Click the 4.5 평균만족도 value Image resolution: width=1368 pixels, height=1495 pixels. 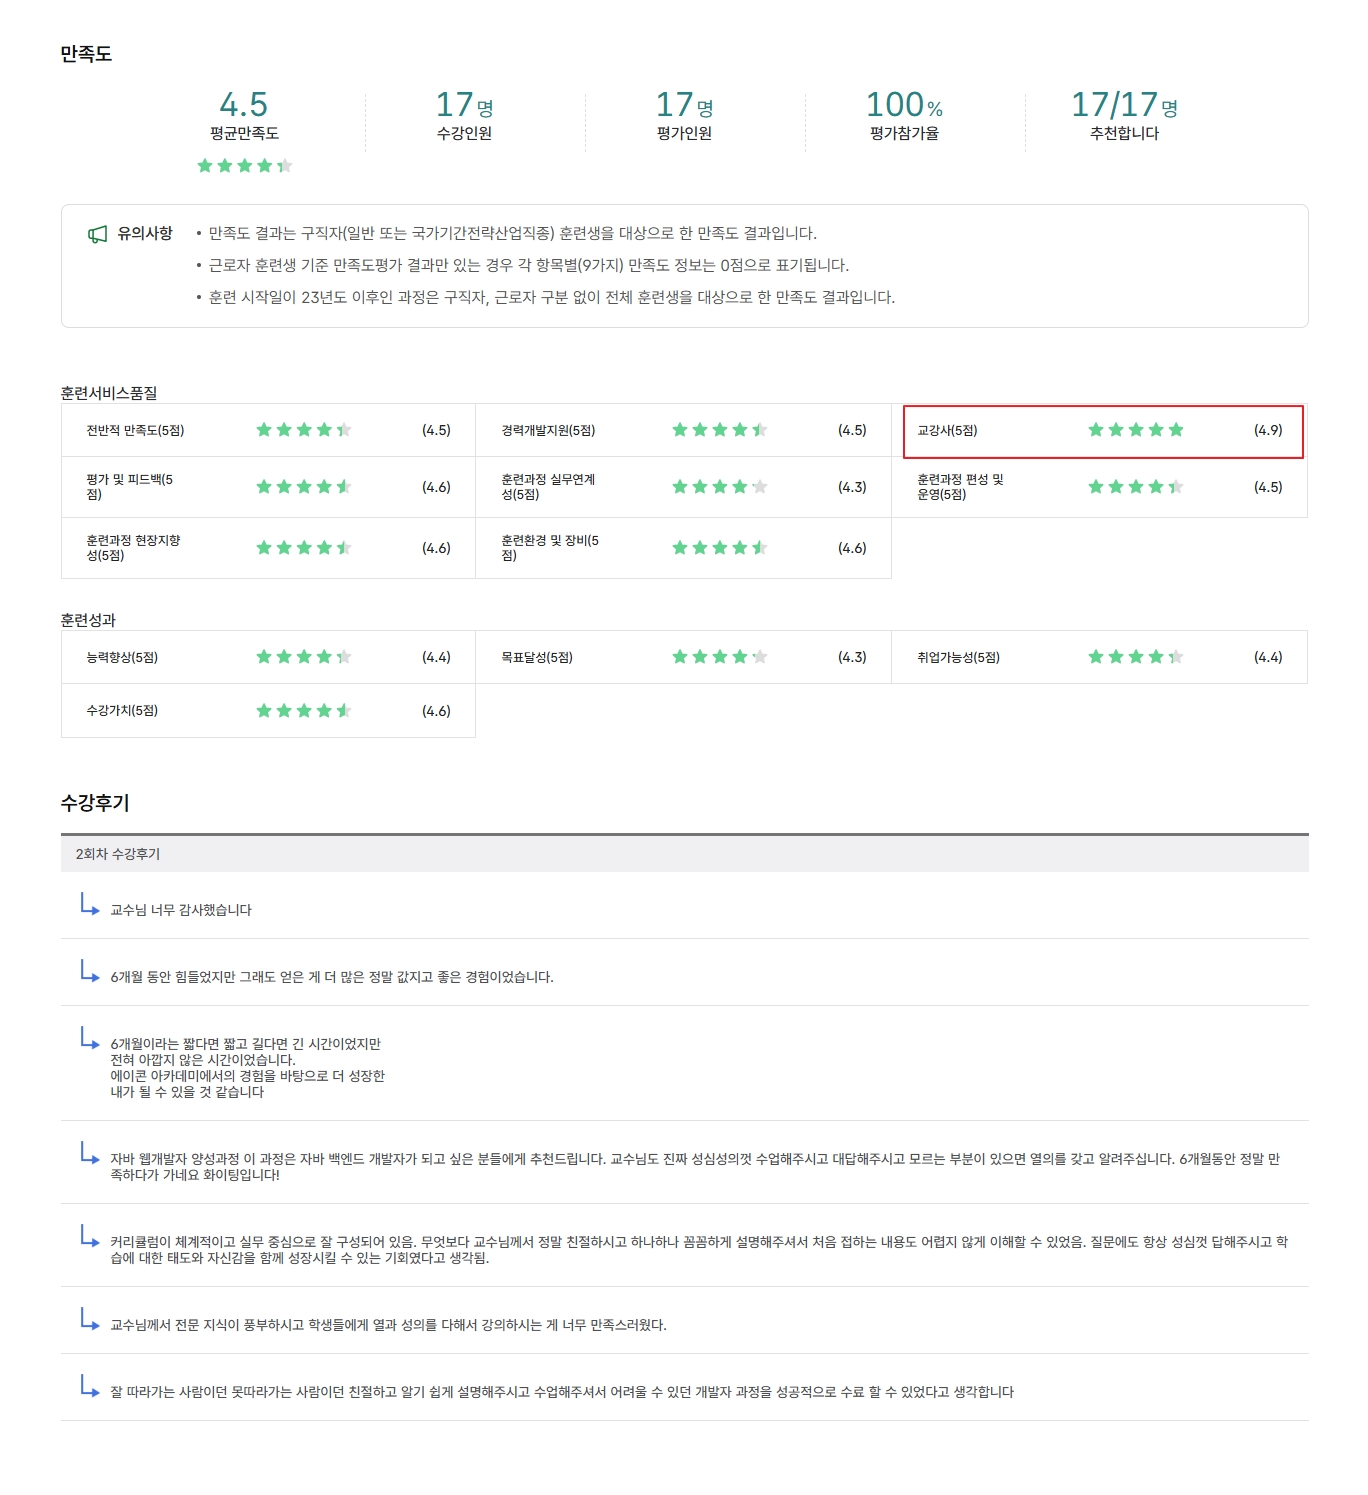(244, 104)
